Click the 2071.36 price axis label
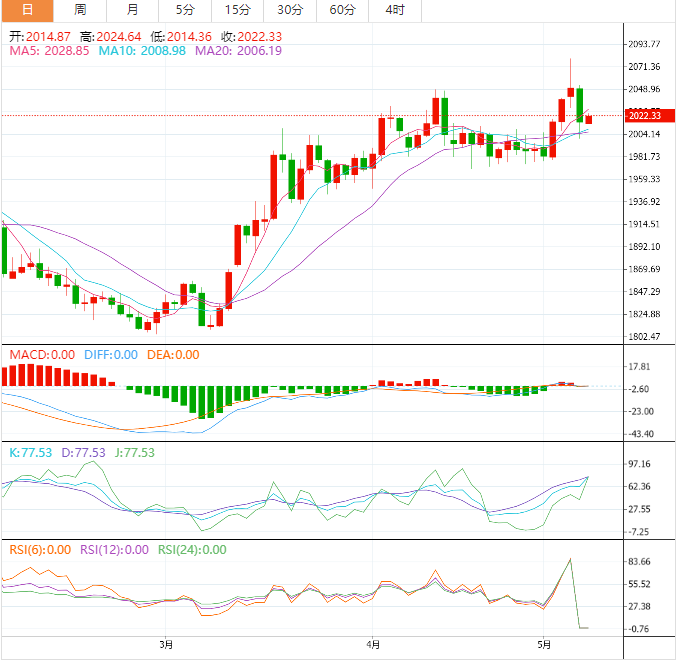The height and width of the screenshot is (663, 679). [644, 67]
